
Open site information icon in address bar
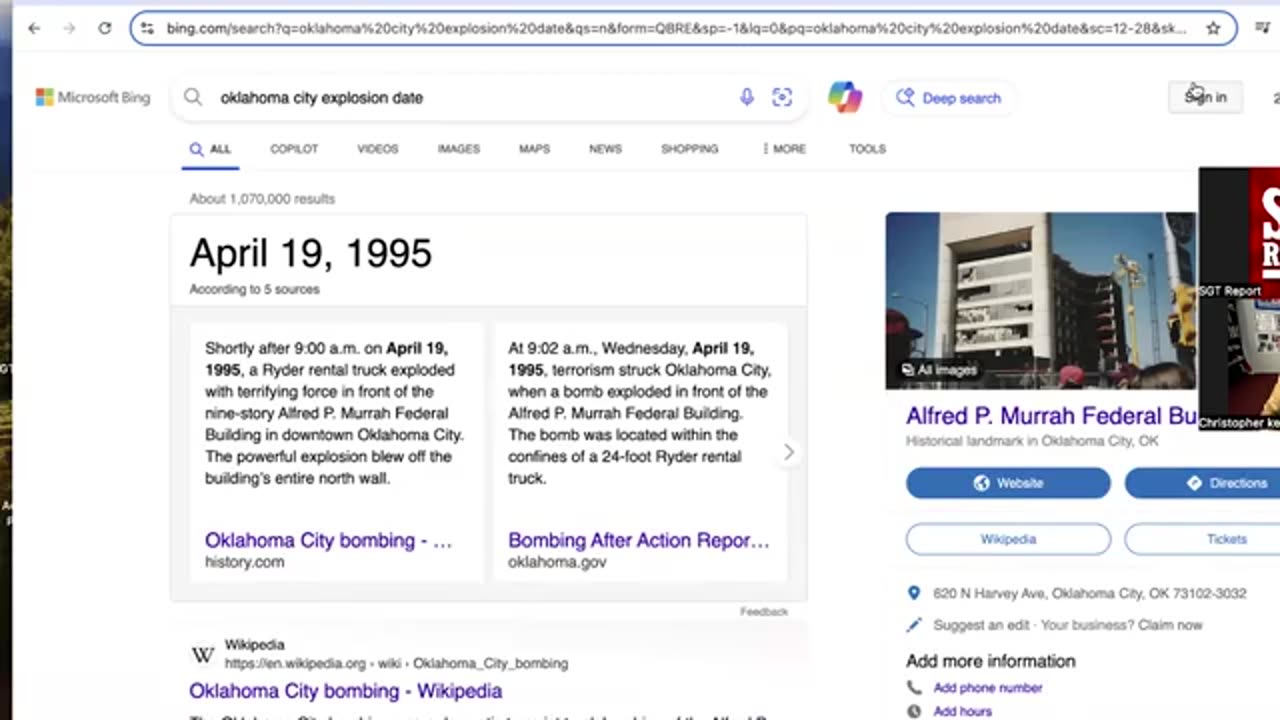(147, 28)
